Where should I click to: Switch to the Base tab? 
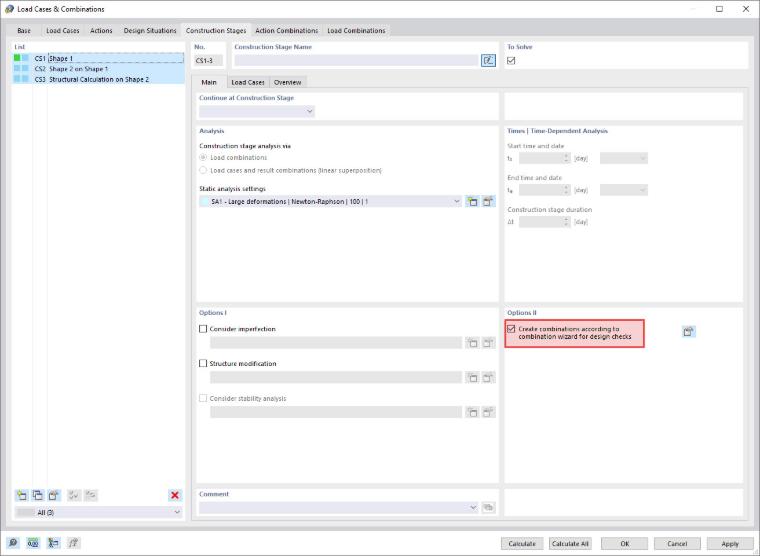24,31
